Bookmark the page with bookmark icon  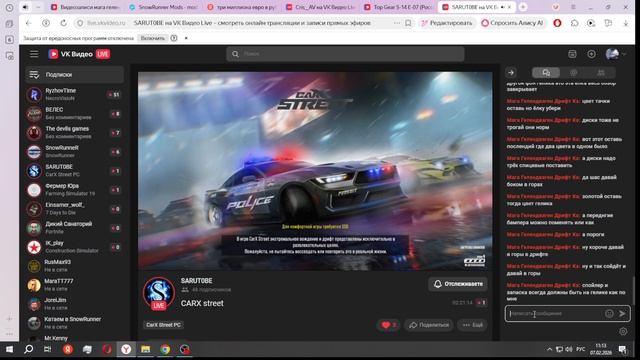pyautogui.click(x=408, y=23)
